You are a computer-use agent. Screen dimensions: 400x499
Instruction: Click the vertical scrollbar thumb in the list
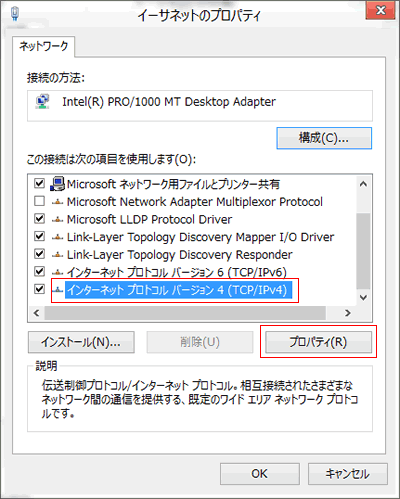tap(363, 251)
